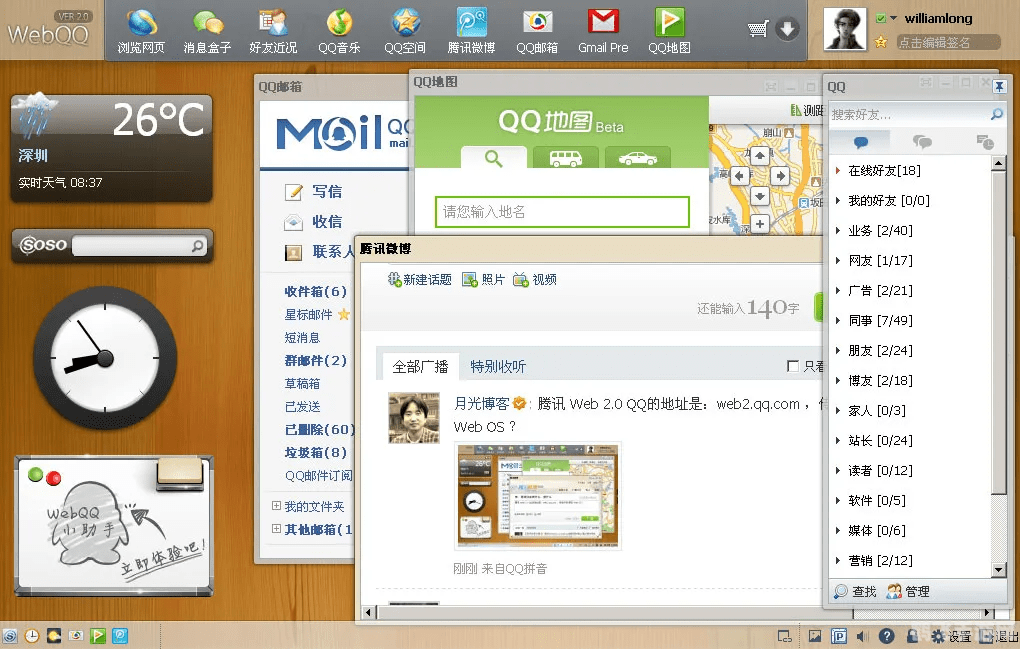The image size is (1020, 649).
Task: Attach a photo (照片) in the microblog composer
Action: (483, 281)
